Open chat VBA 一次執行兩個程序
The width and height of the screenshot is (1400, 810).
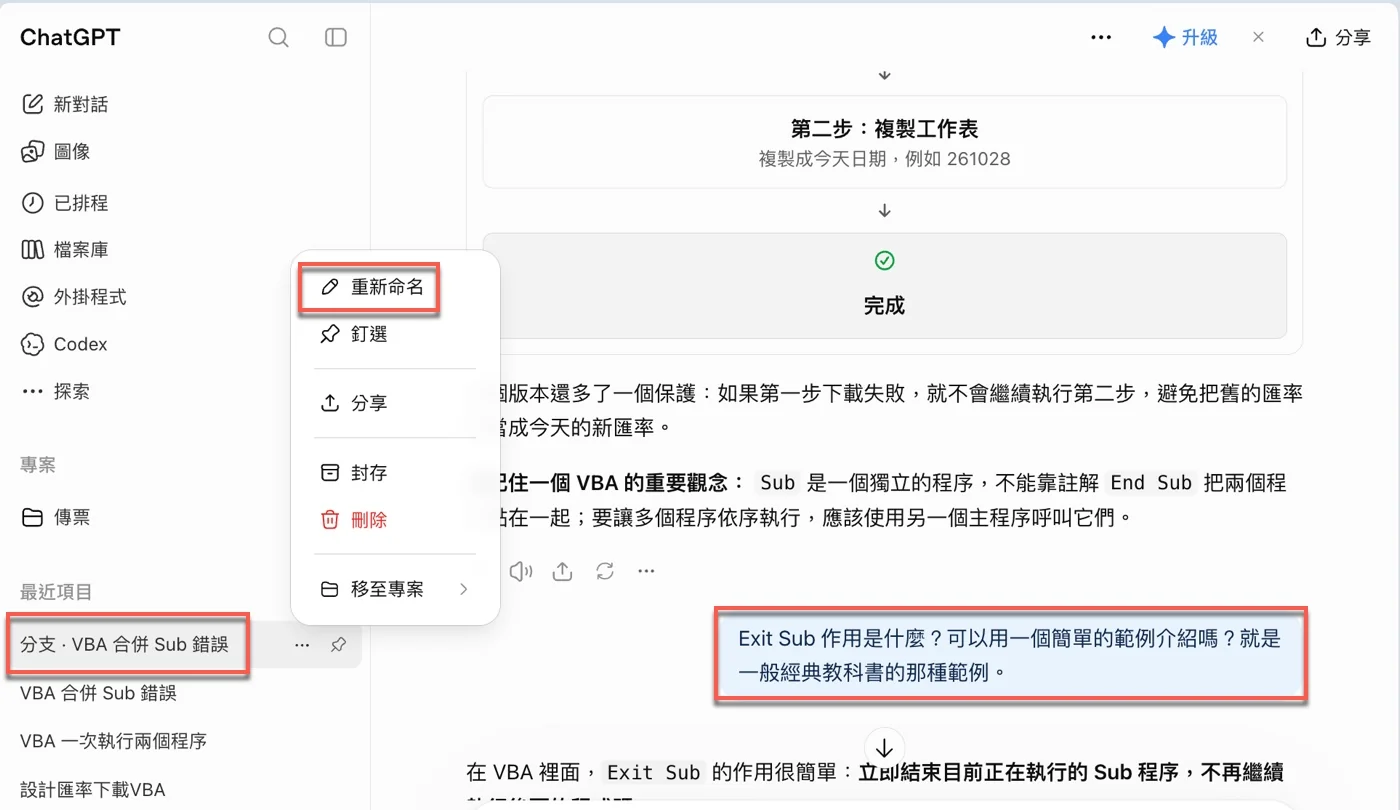113,741
